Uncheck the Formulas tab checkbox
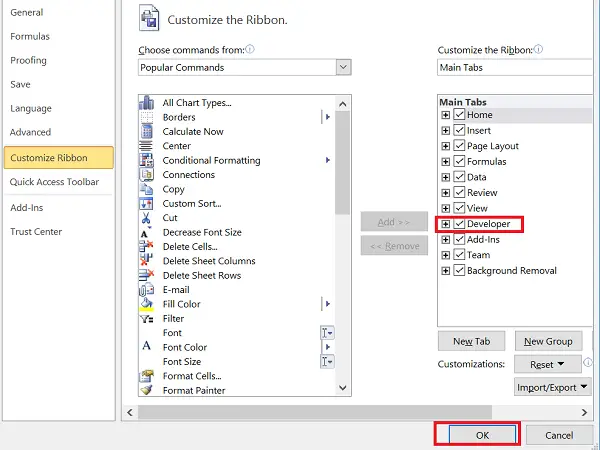Viewport: 600px width, 450px height. coord(459,161)
